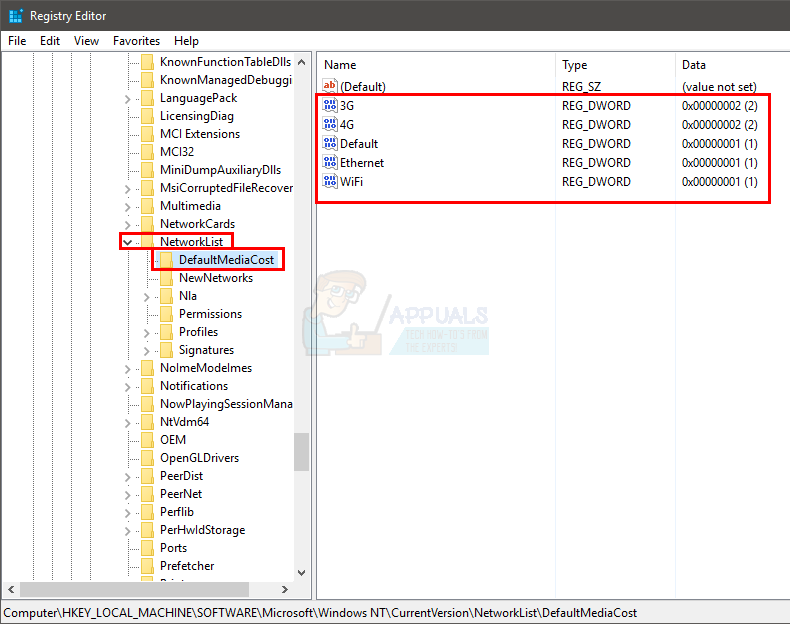The image size is (790, 624).
Task: Expand the Multimedia key
Action: pyautogui.click(x=127, y=207)
